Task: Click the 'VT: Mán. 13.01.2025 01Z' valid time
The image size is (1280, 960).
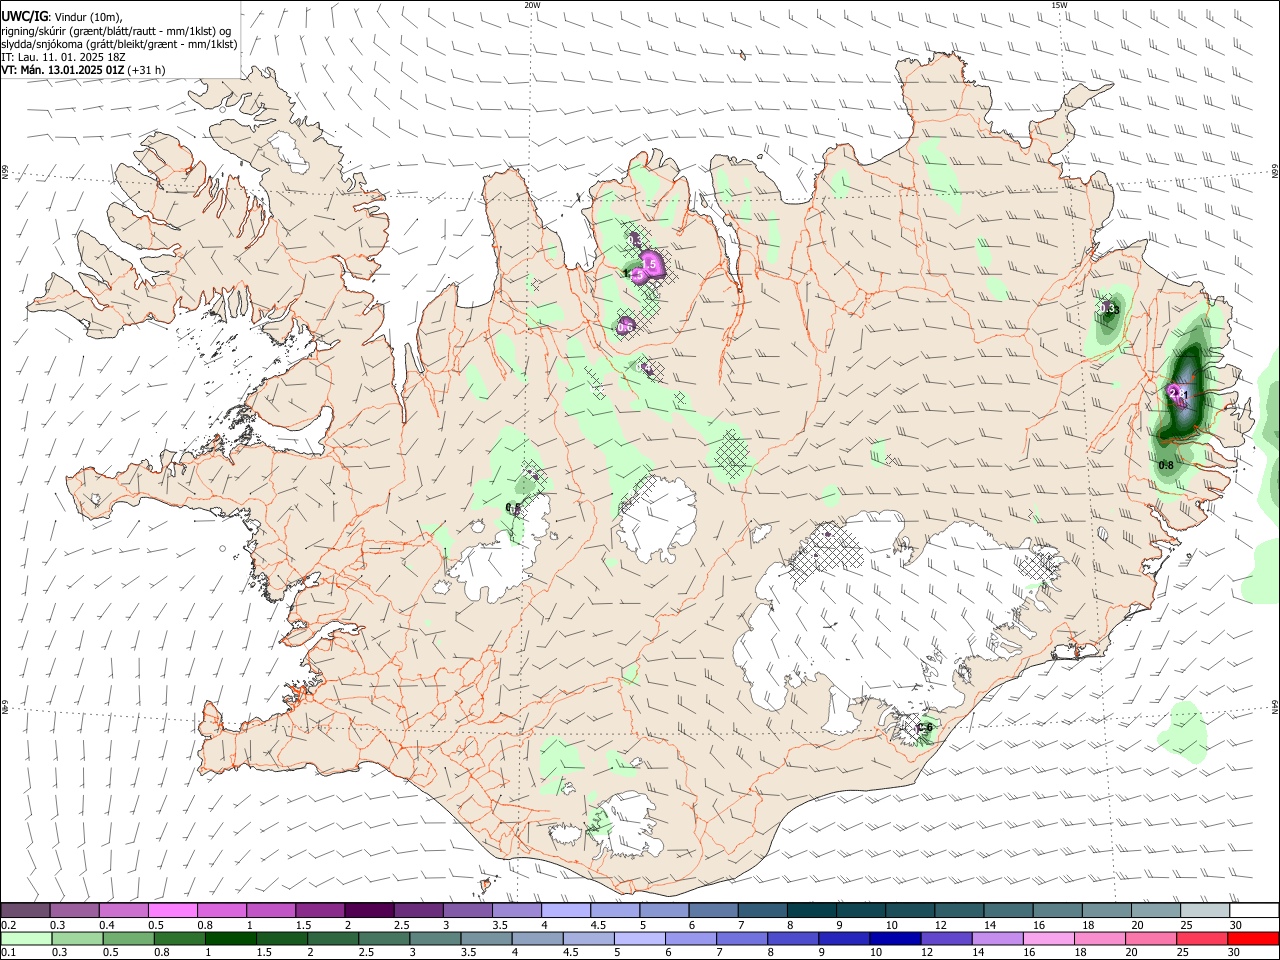Action: click(63, 70)
